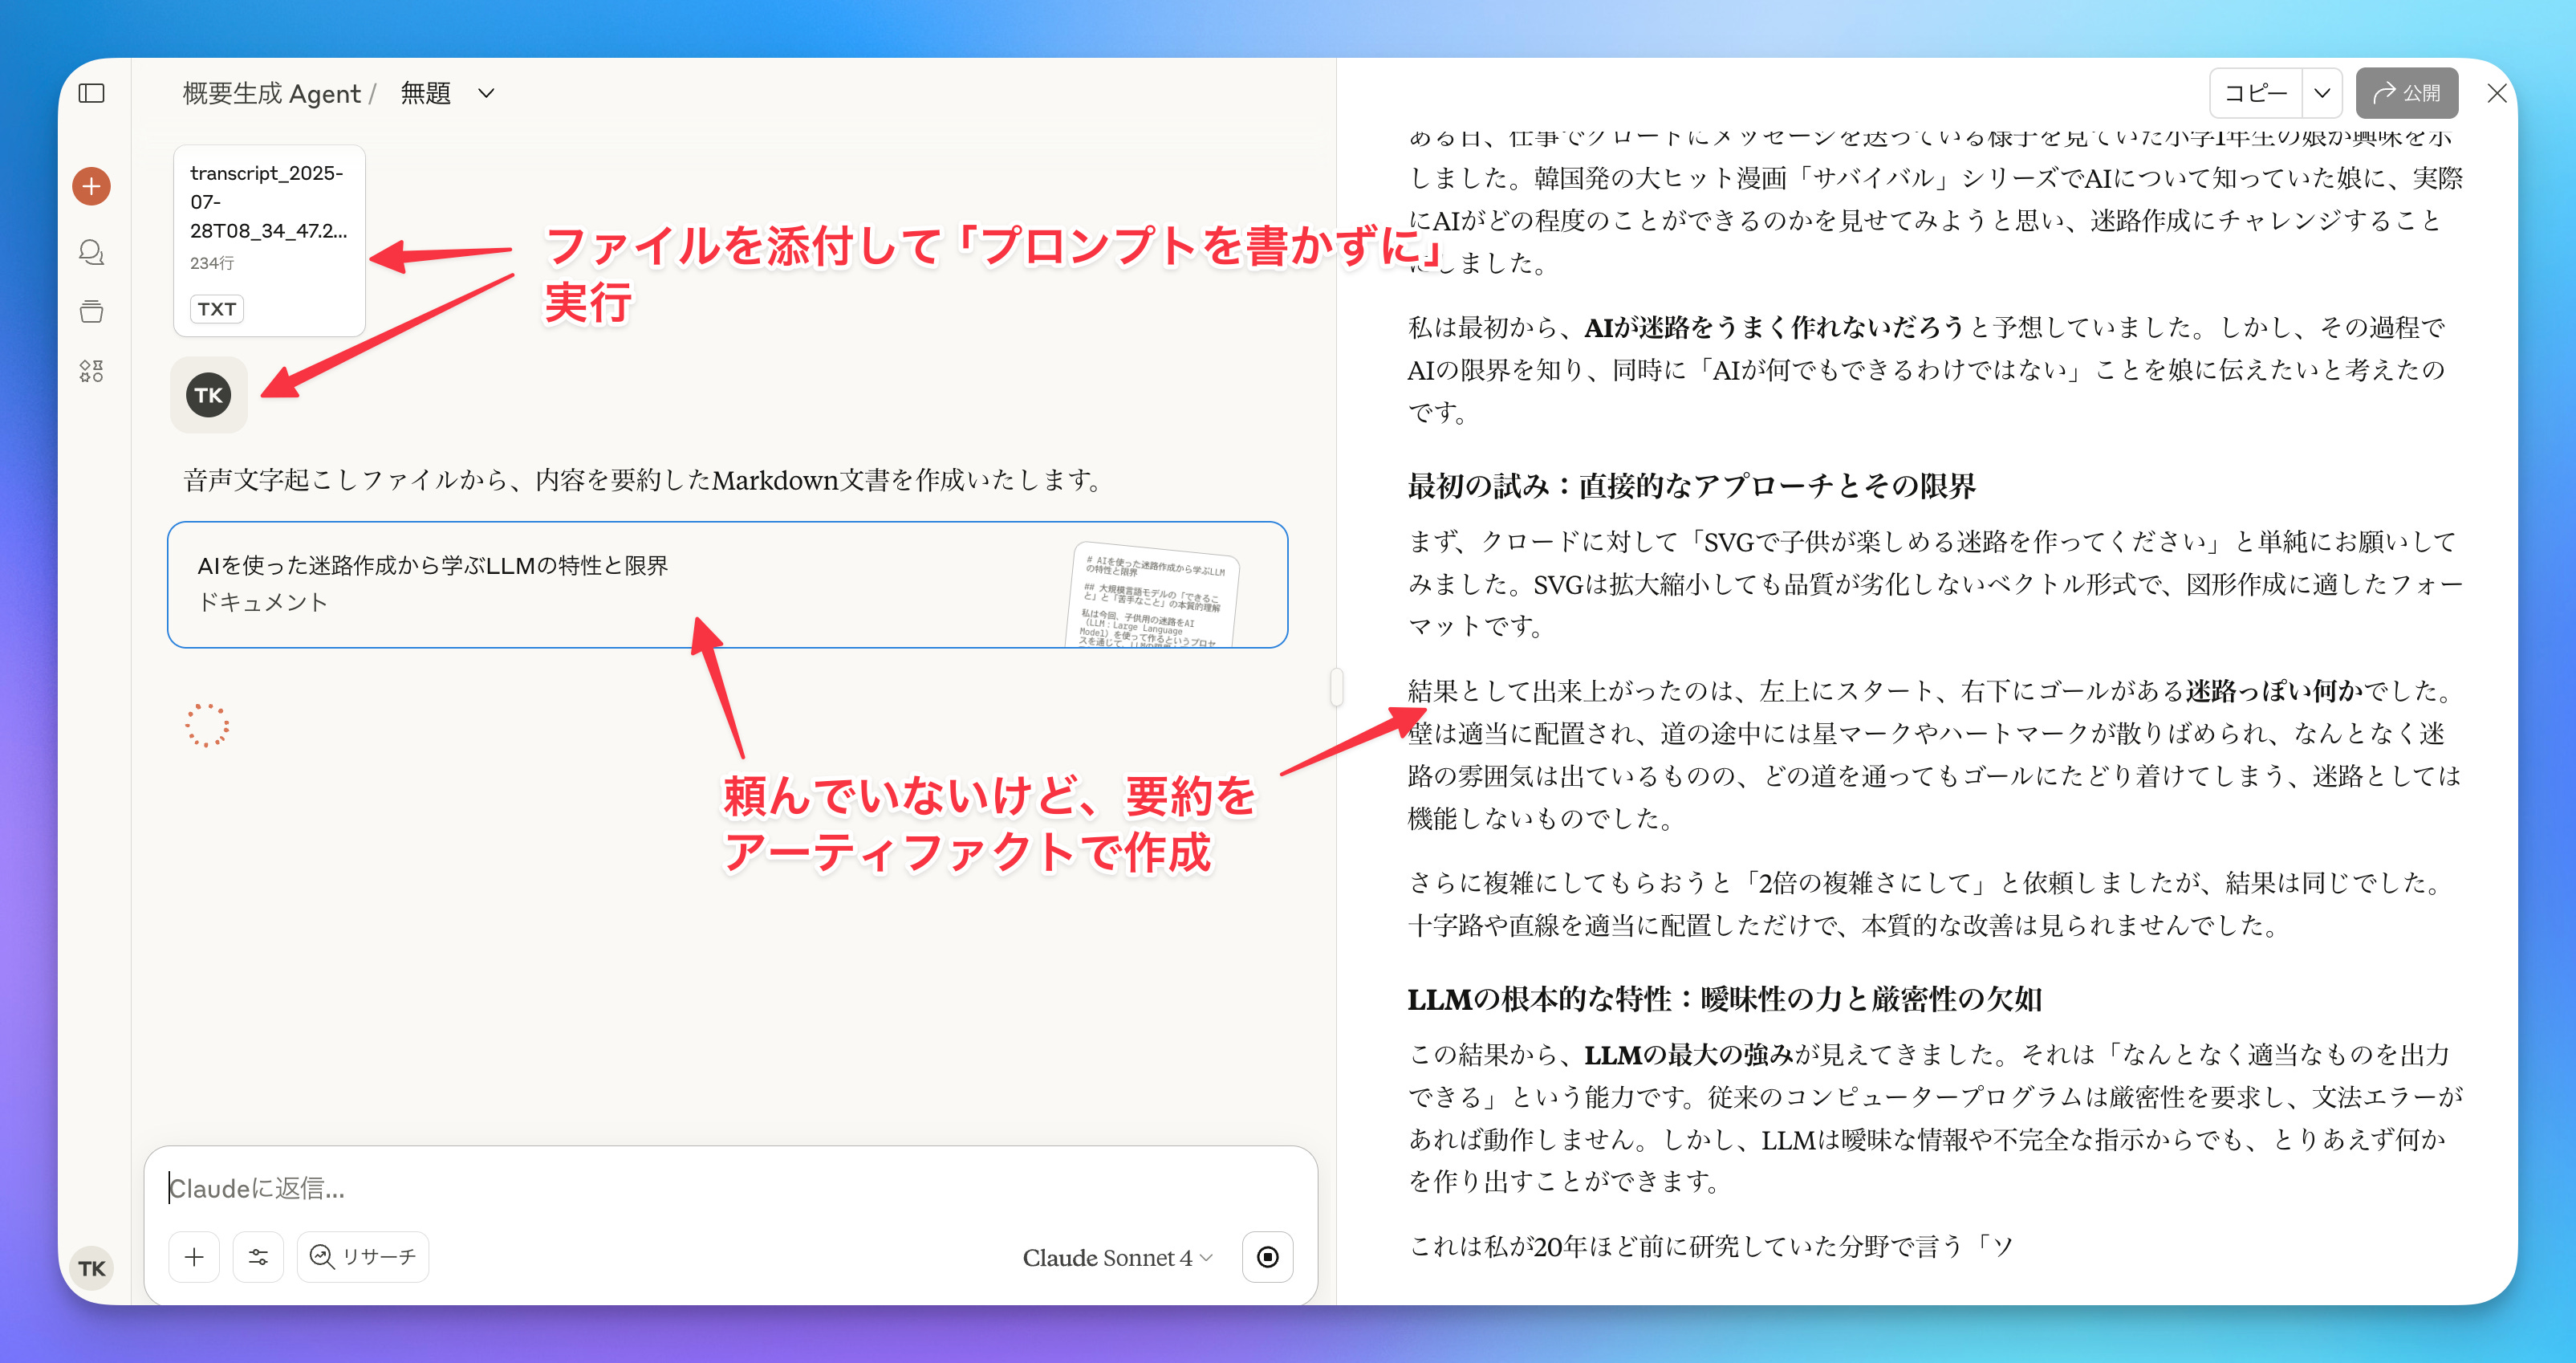Open the transcript TXT file attachment
This screenshot has width=2576, height=1363.
[269, 240]
